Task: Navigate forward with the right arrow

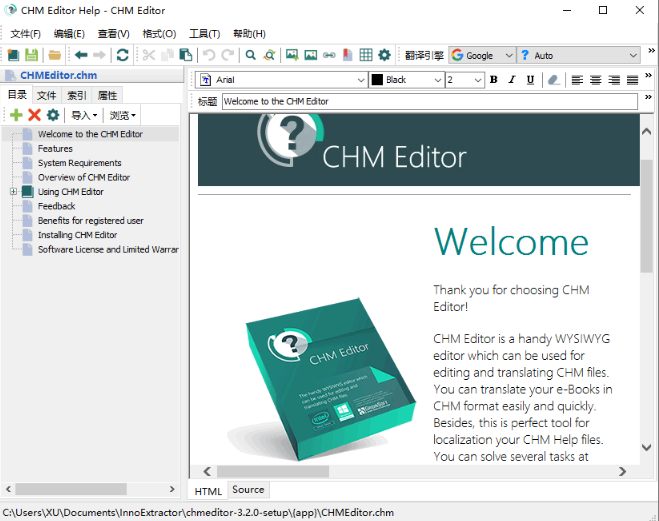Action: (99, 55)
